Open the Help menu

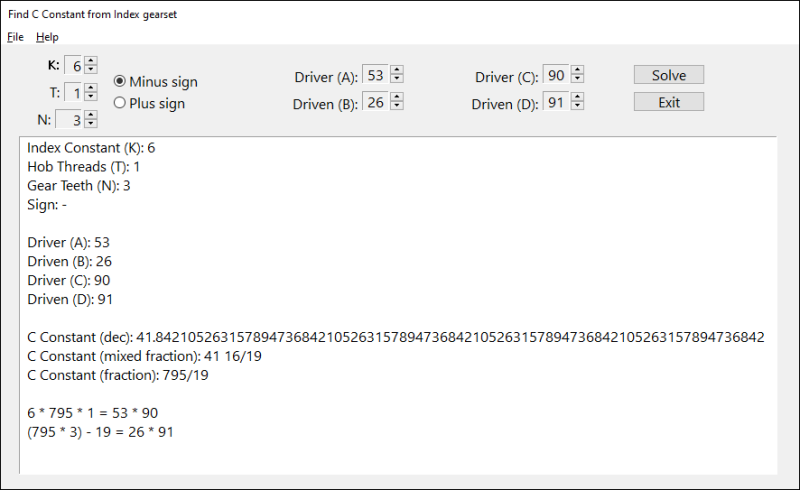pos(47,37)
